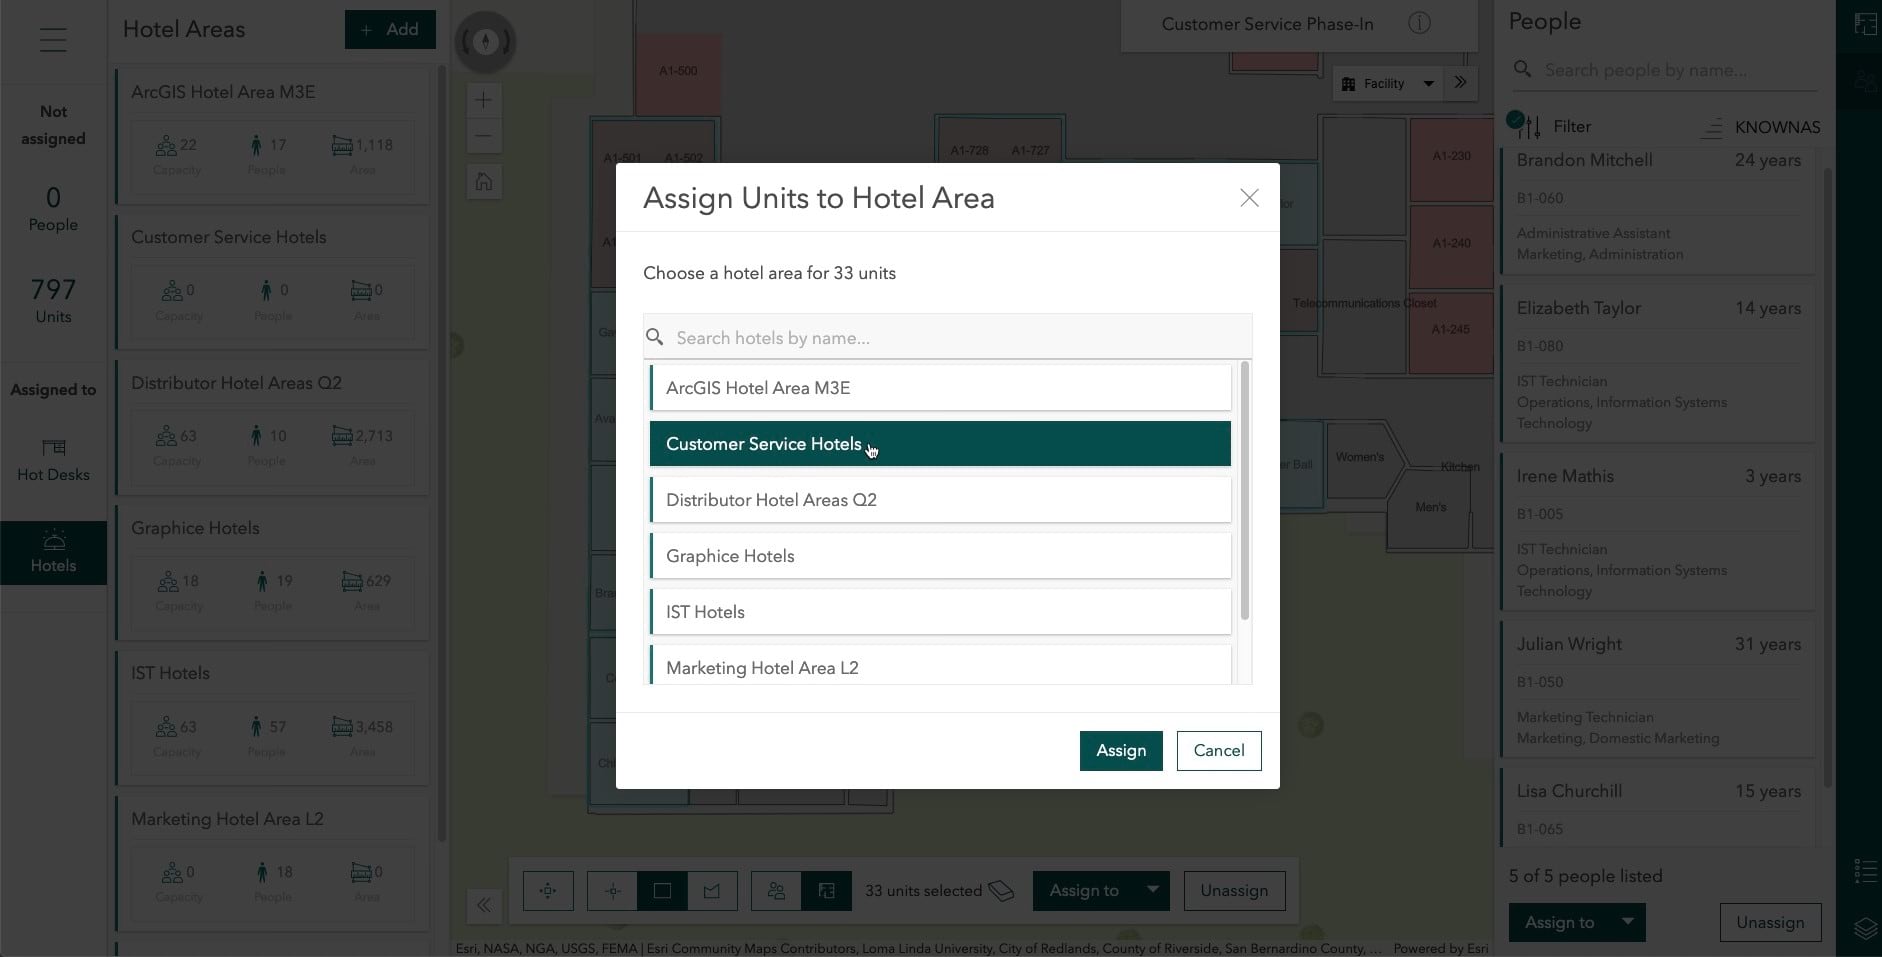The width and height of the screenshot is (1882, 957).
Task: Click the zoom in button on the map
Action: tap(484, 100)
